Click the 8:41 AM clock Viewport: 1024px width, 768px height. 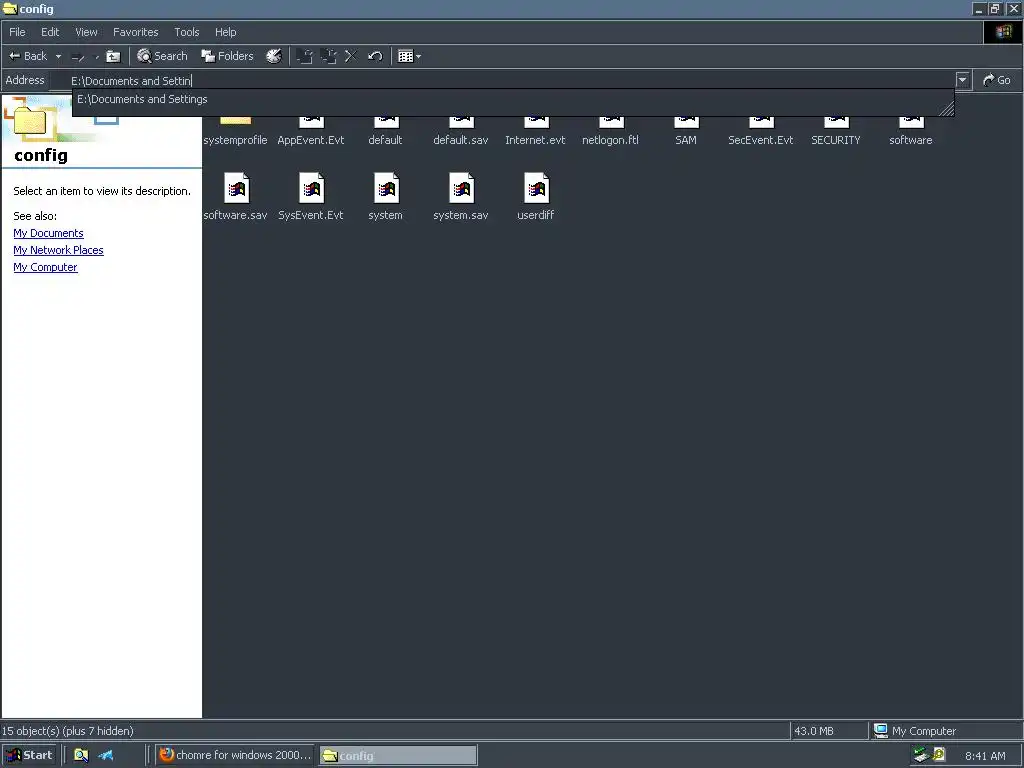coord(985,756)
